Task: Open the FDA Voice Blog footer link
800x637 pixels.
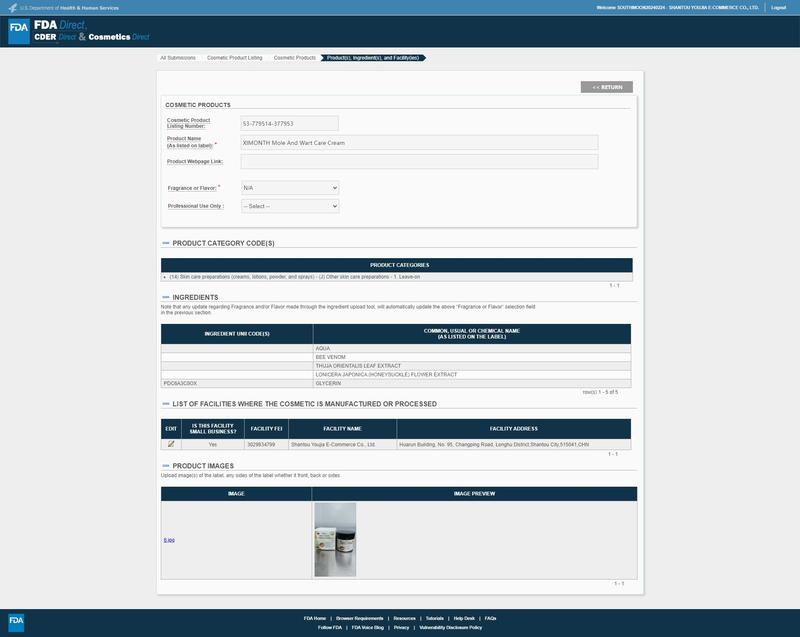Action: (x=367, y=627)
